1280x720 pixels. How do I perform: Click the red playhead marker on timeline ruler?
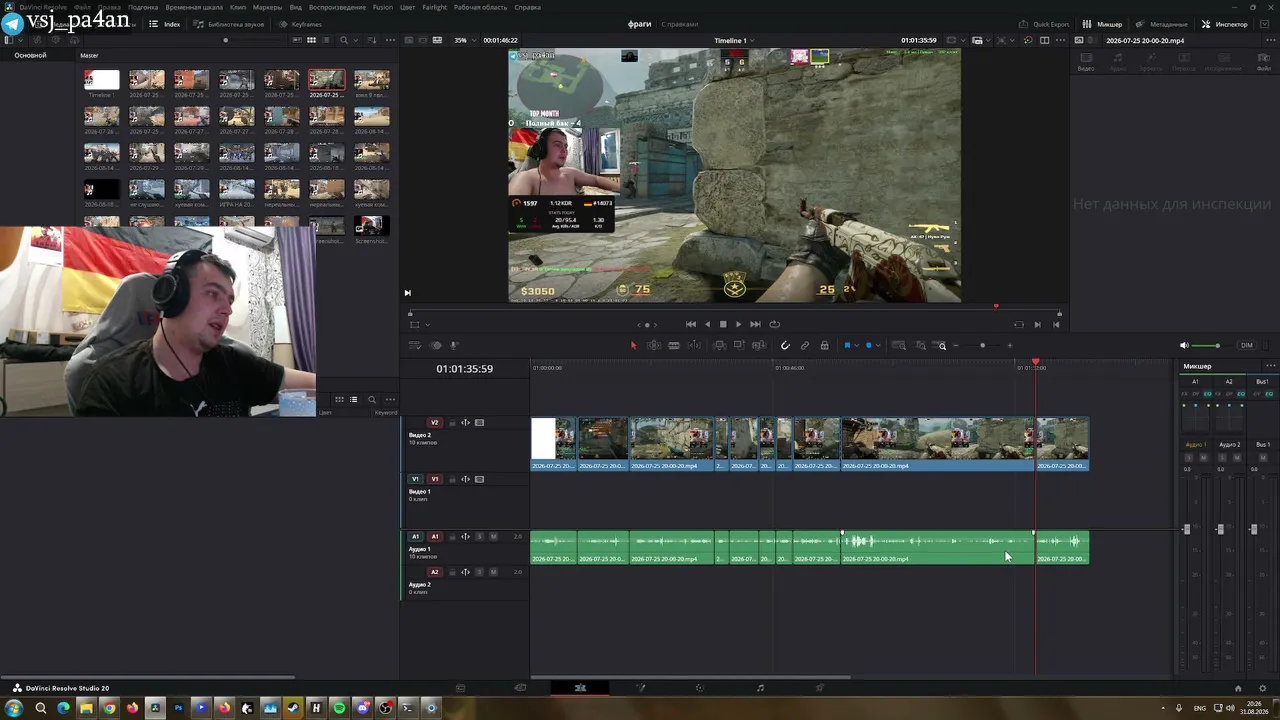1036,361
